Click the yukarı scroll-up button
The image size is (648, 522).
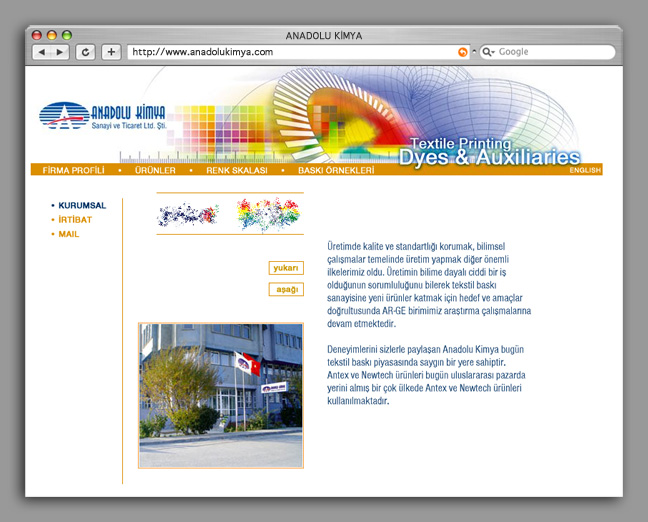click(286, 268)
